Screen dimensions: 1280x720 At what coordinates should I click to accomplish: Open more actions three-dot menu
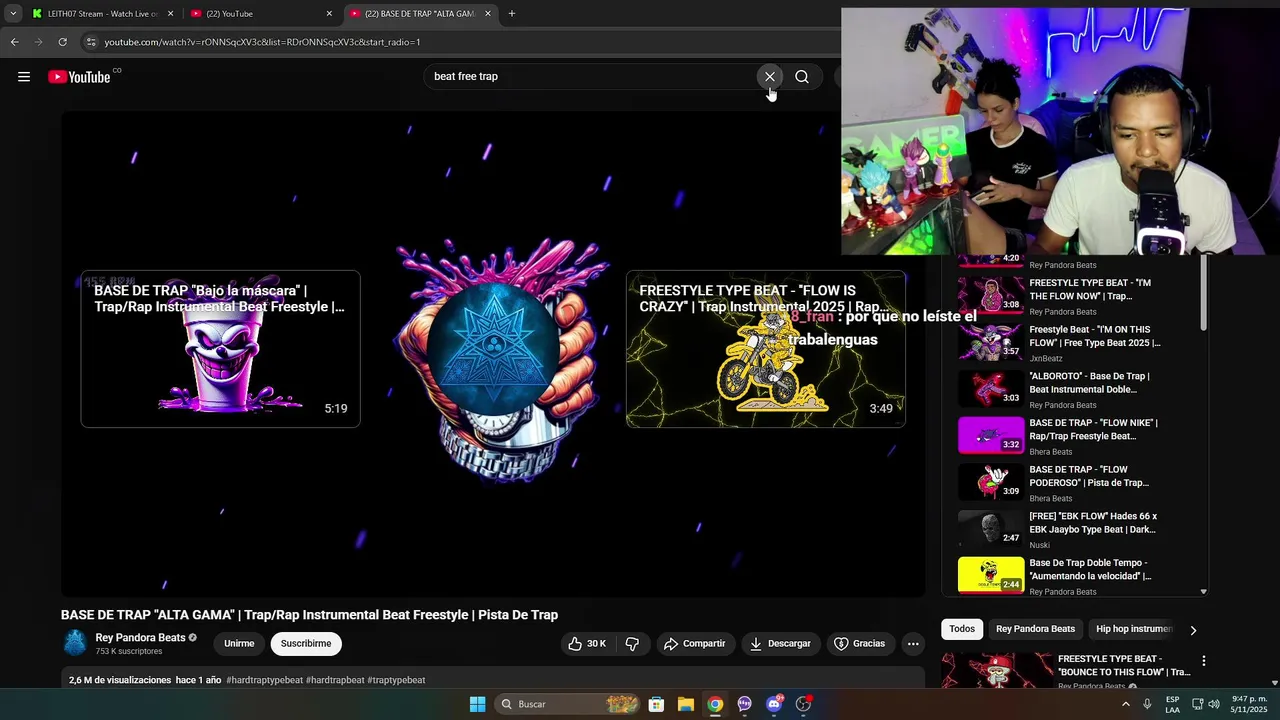pyautogui.click(x=913, y=644)
